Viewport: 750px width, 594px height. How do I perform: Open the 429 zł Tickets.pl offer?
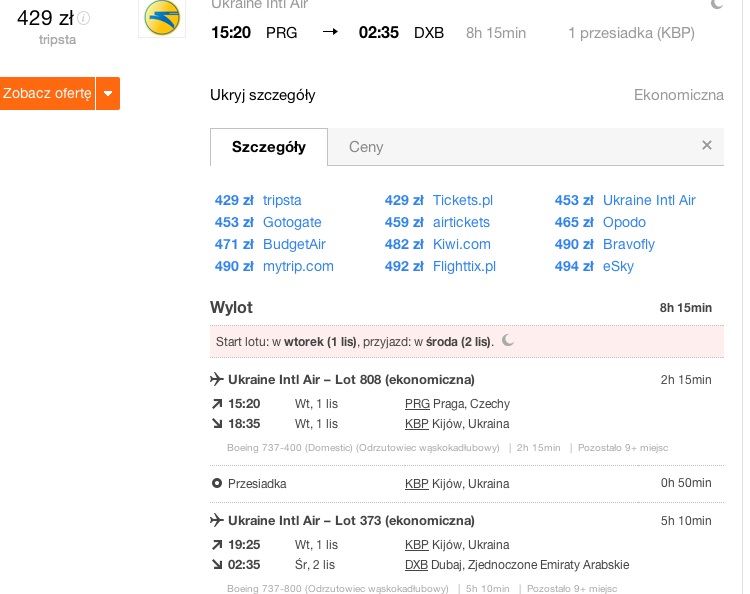pos(439,200)
